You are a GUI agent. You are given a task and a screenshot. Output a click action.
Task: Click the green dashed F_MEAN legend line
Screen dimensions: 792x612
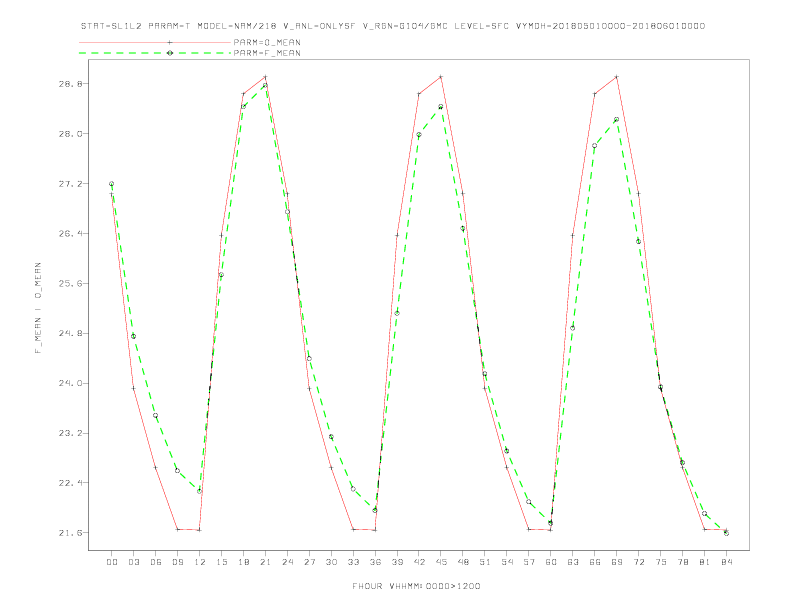coord(155,53)
